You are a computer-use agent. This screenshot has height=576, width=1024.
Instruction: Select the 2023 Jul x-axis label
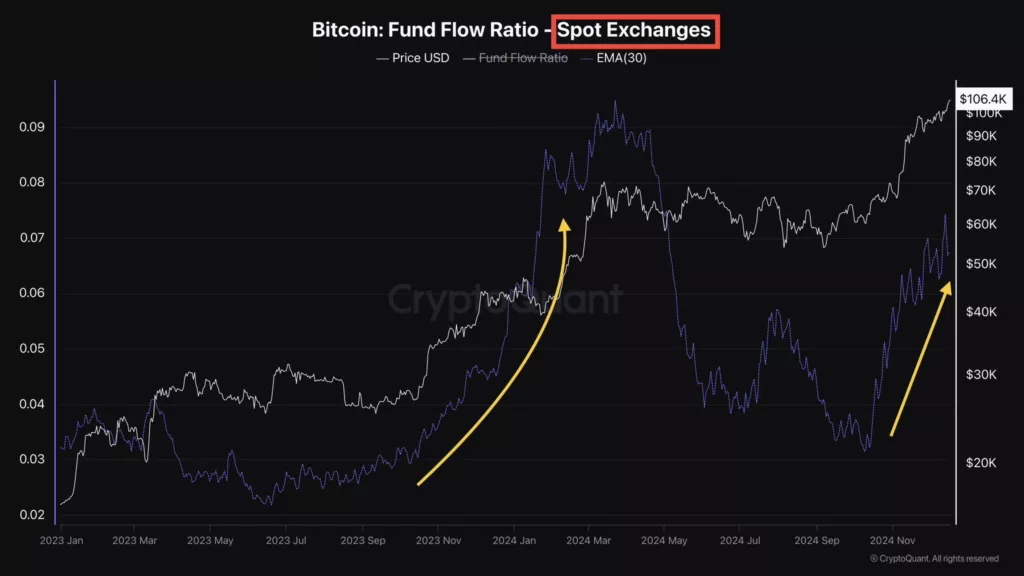coord(286,541)
